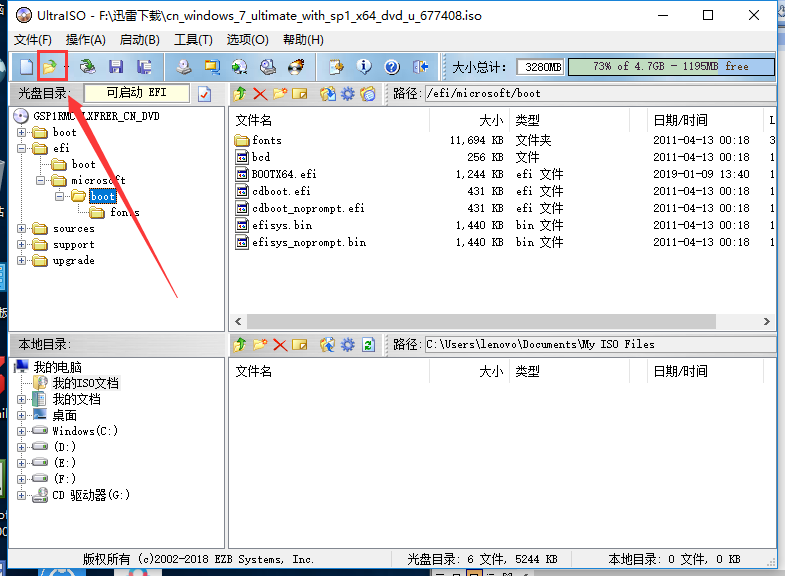Viewport: 785px width, 576px height.
Task: Open the 启动(B) menu
Action: pos(140,40)
